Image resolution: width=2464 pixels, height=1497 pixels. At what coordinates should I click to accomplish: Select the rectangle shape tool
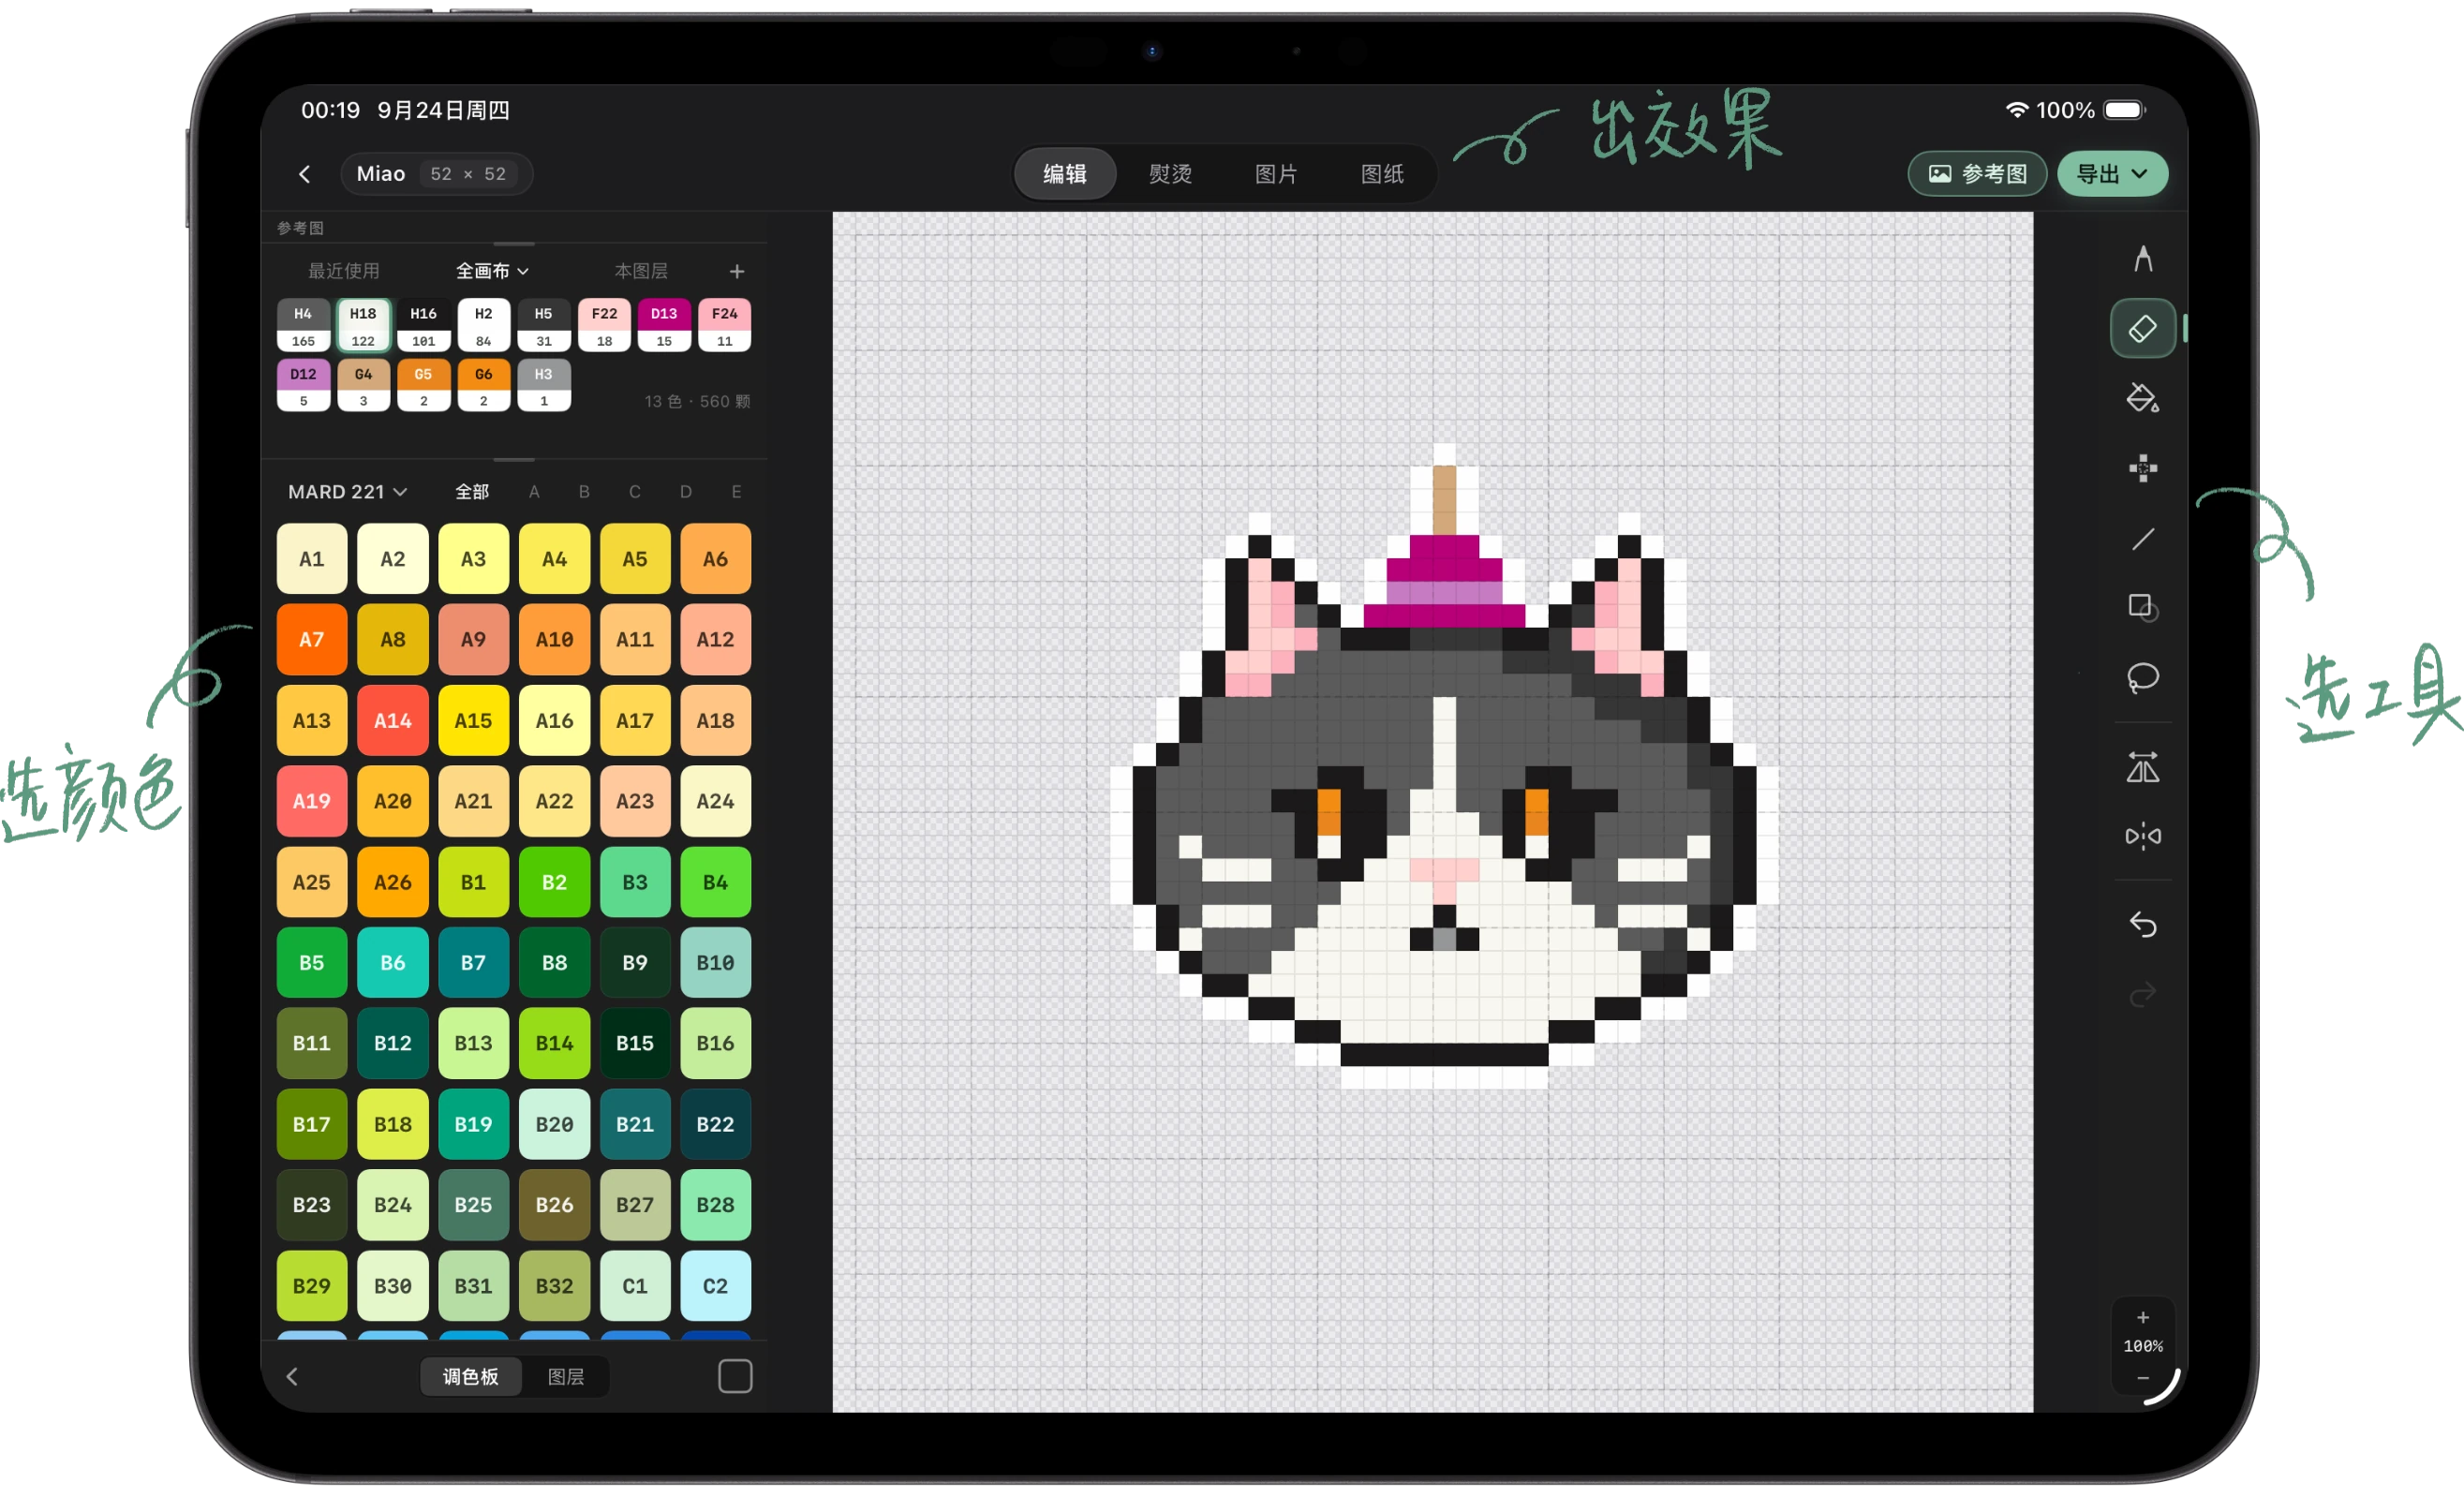coord(2142,608)
